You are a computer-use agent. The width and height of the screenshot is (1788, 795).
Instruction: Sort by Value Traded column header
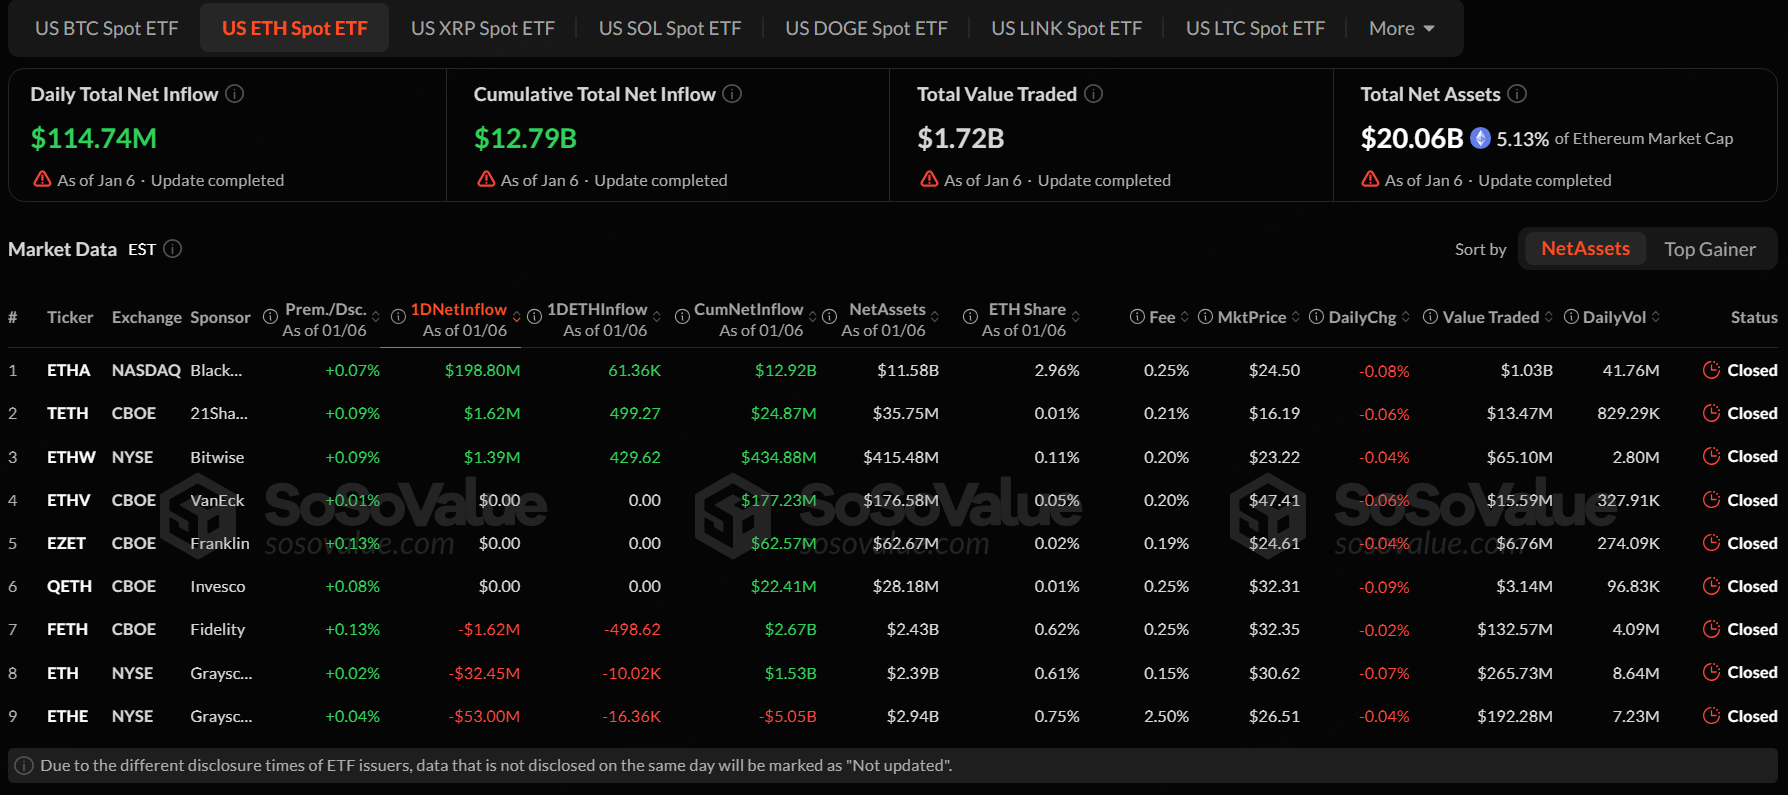[1490, 317]
